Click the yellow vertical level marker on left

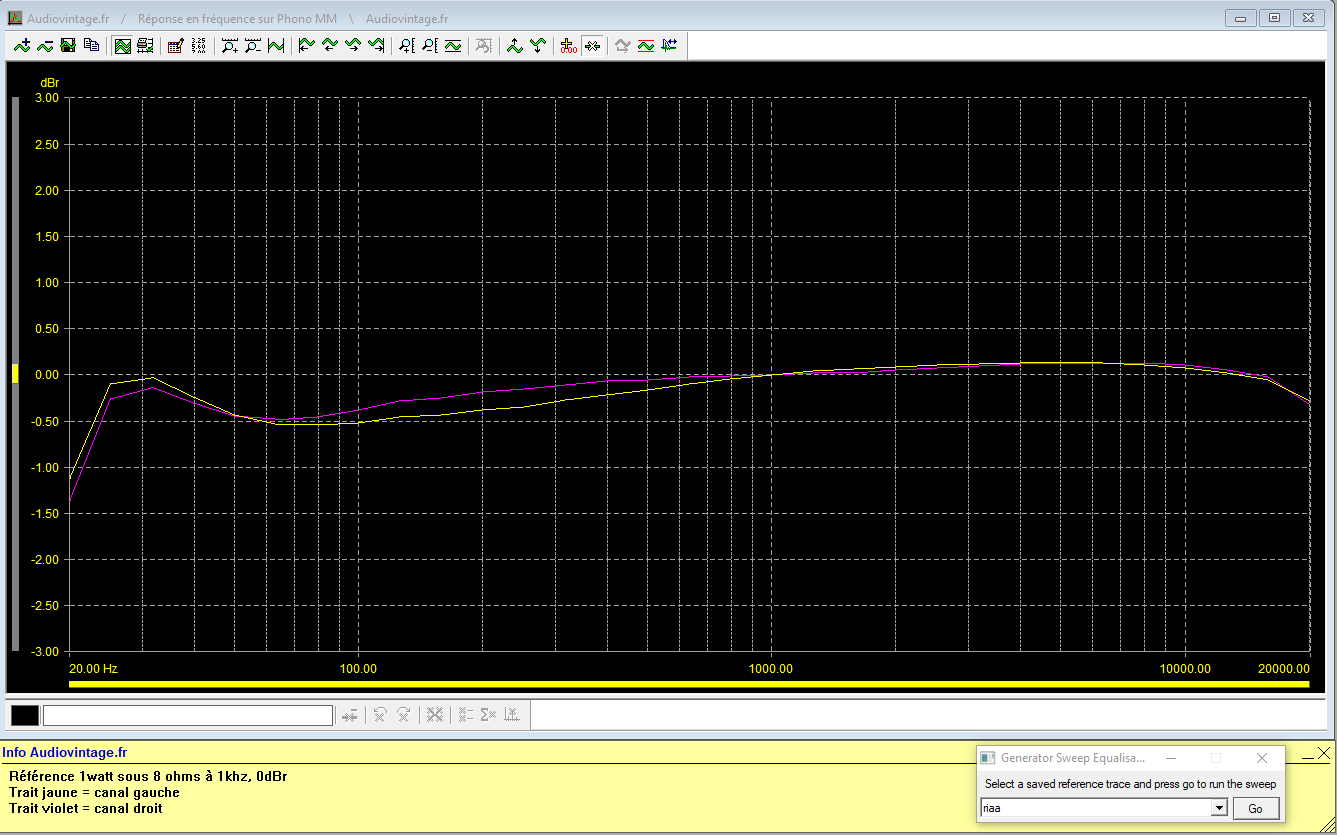(x=15, y=374)
